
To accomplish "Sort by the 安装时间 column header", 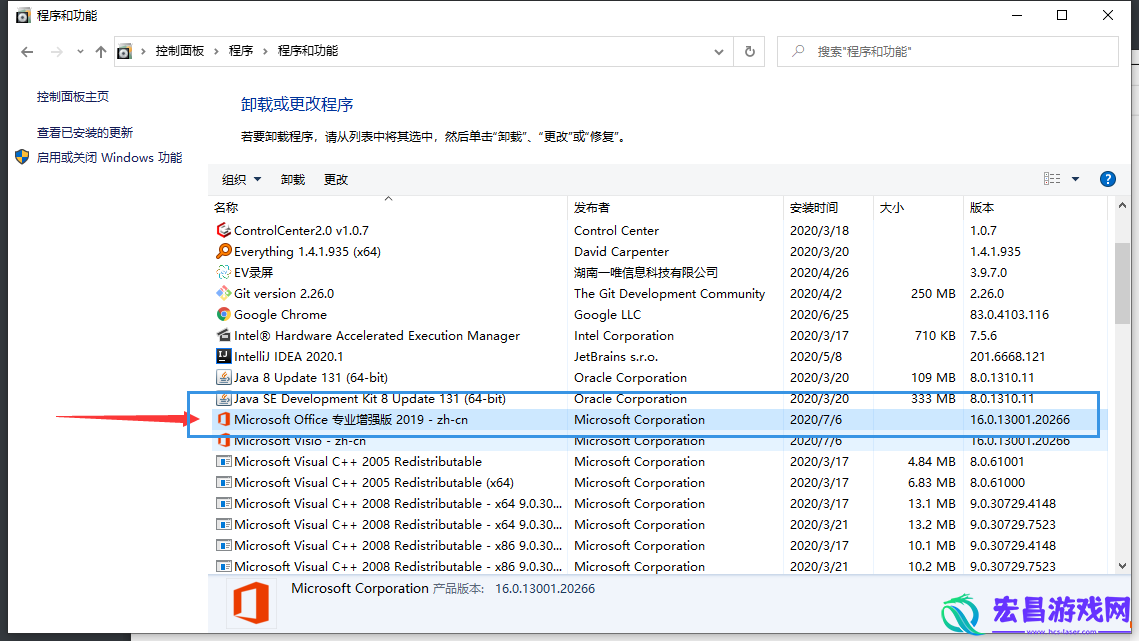I will [814, 208].
